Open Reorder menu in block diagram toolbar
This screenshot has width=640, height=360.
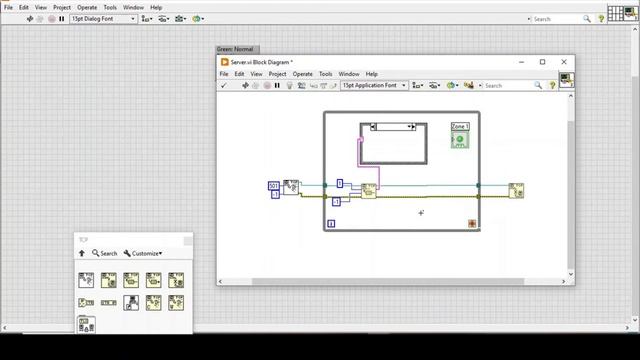452,85
